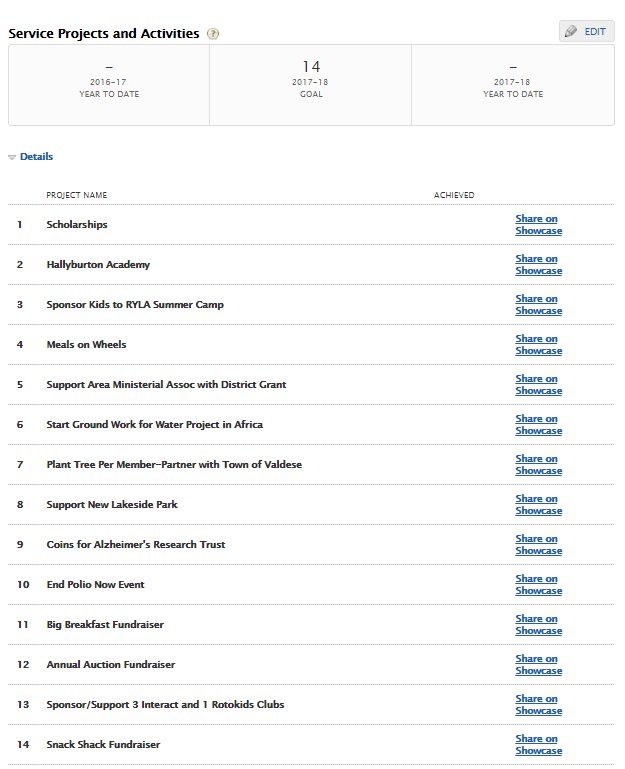Image resolution: width=625 pixels, height=769 pixels.
Task: Share Snack Shack Fundraiser on Showcase
Action: click(538, 744)
